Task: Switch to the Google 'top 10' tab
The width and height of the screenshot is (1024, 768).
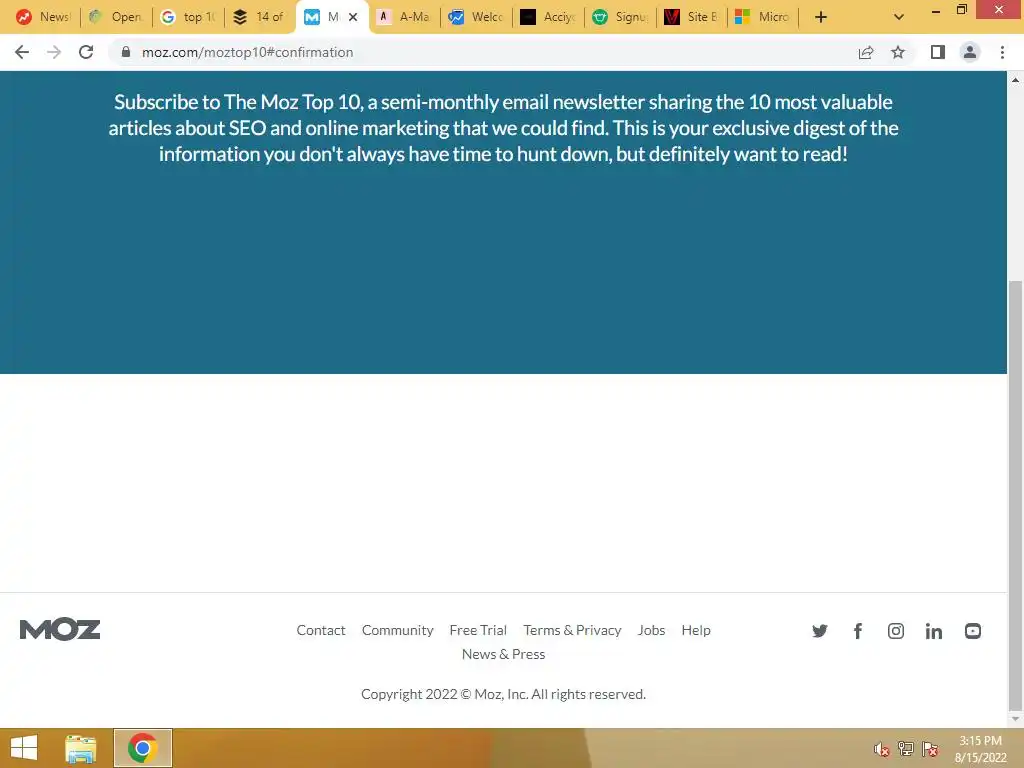Action: (188, 17)
